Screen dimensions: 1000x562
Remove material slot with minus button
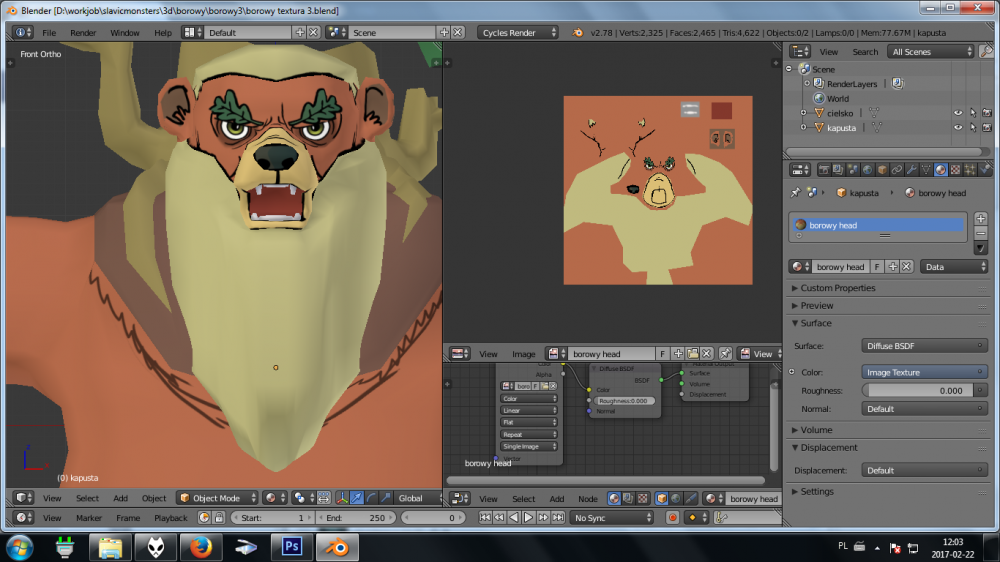(x=981, y=233)
